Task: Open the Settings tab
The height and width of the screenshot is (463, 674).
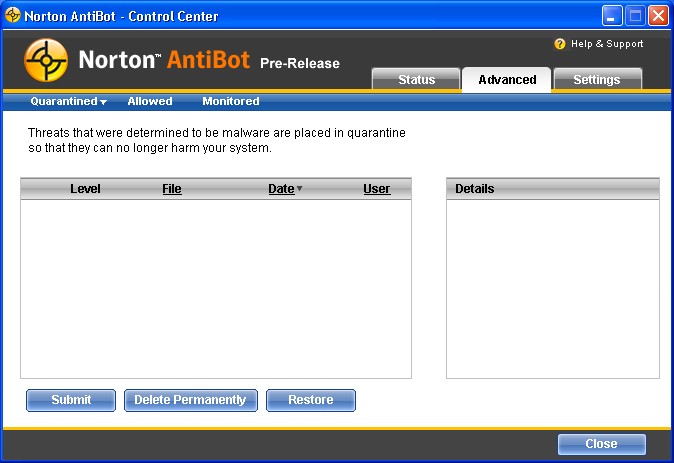Action: [x=597, y=80]
